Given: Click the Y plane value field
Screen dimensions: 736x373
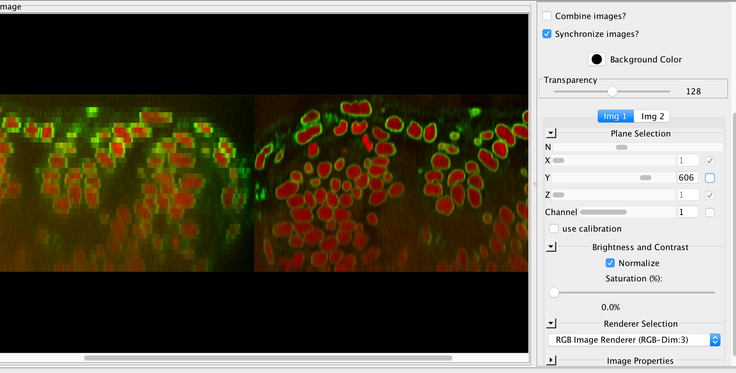Looking at the screenshot, I should pyautogui.click(x=687, y=178).
